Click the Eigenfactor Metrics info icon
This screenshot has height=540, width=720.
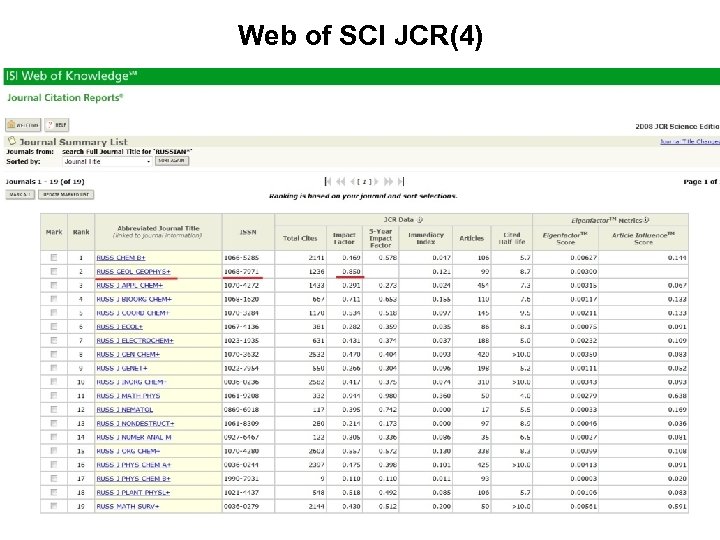click(x=646, y=220)
